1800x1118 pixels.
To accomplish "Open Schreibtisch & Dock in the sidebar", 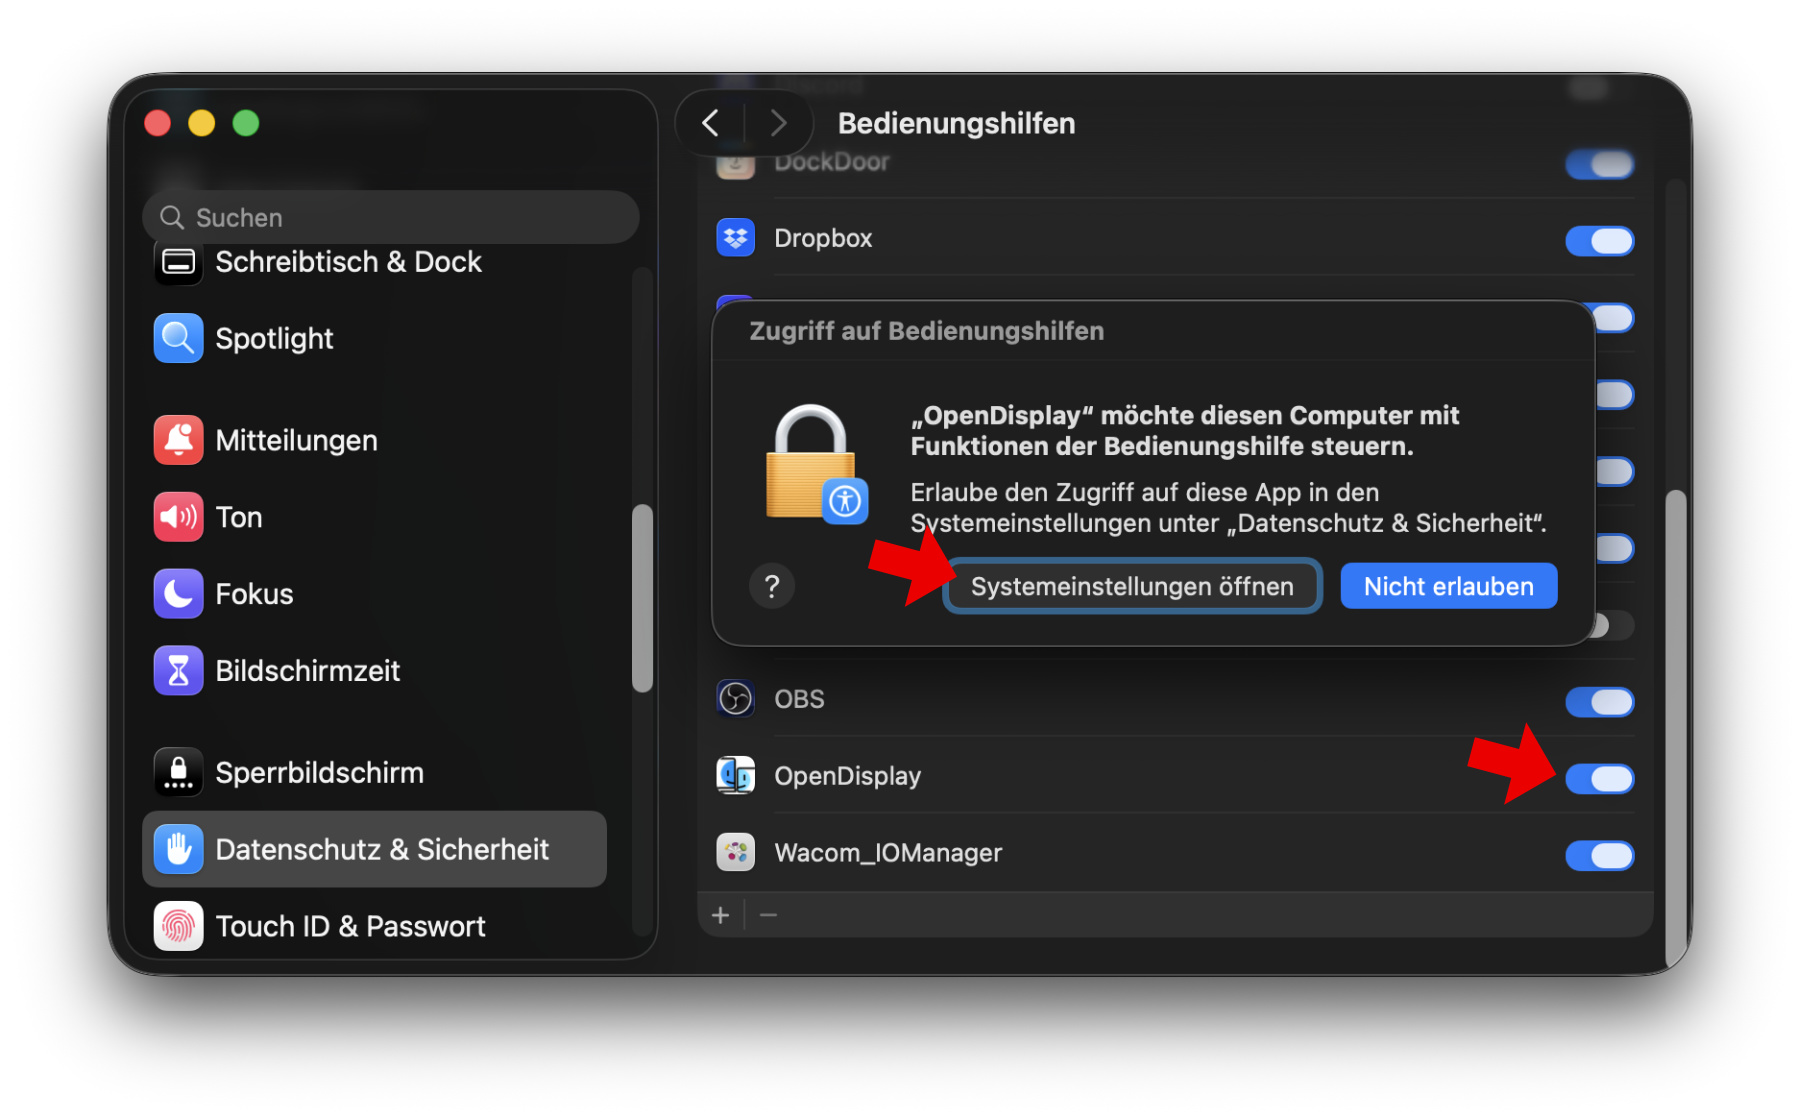I will point(375,262).
